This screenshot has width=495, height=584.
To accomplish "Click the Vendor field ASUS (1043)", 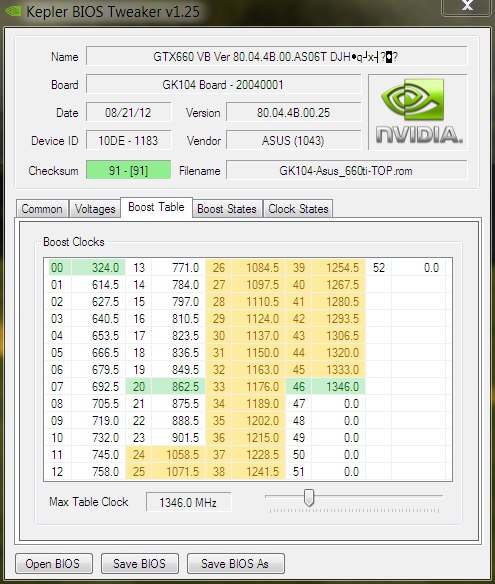I will (x=293, y=140).
